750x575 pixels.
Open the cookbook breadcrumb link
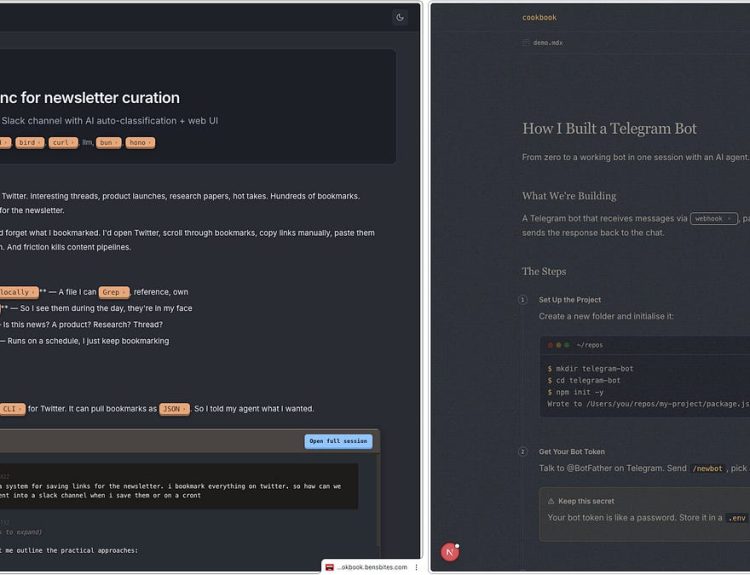click(x=539, y=17)
